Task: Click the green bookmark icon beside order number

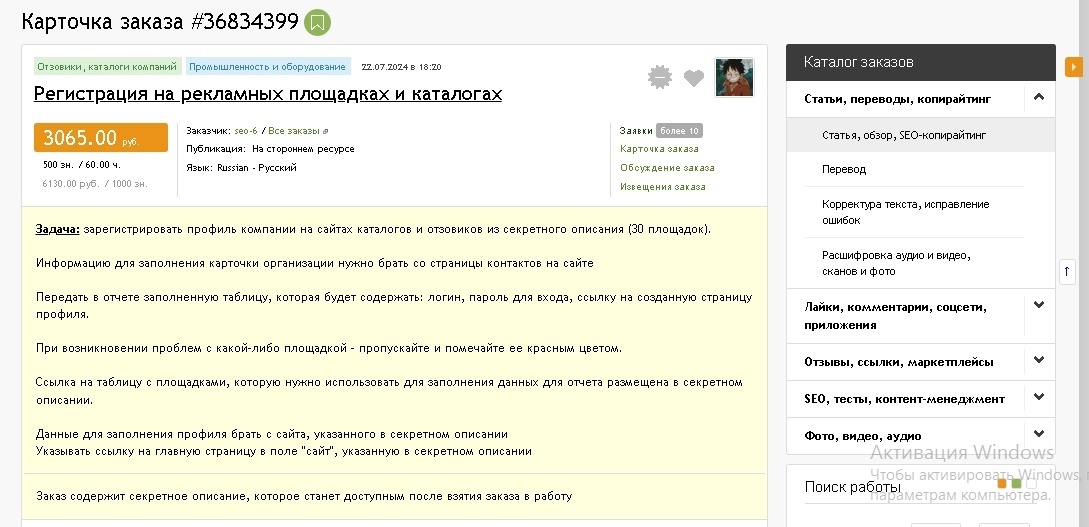Action: coord(317,23)
